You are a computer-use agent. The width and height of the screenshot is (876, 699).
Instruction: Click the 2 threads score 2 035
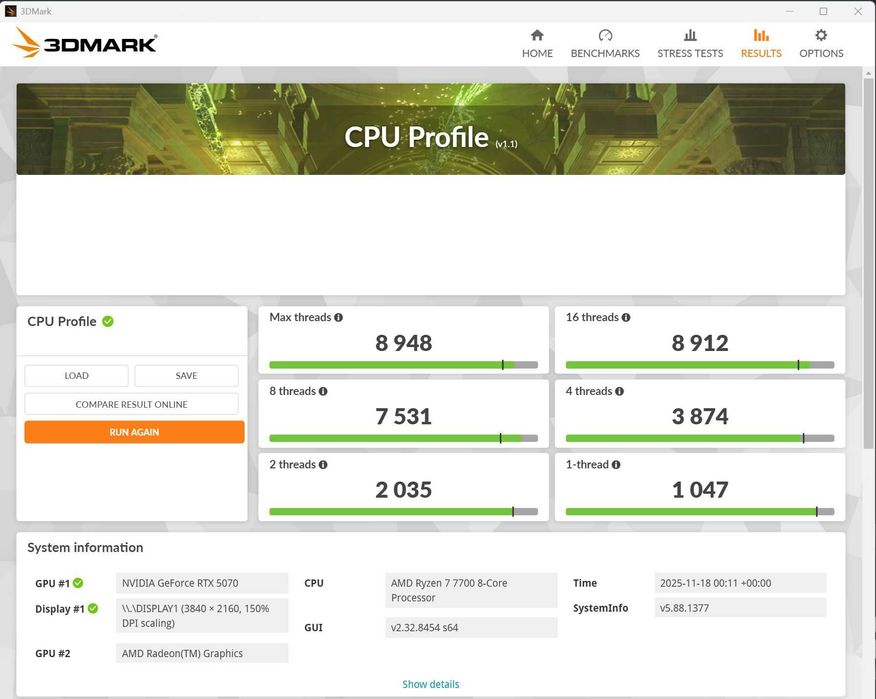tap(403, 489)
